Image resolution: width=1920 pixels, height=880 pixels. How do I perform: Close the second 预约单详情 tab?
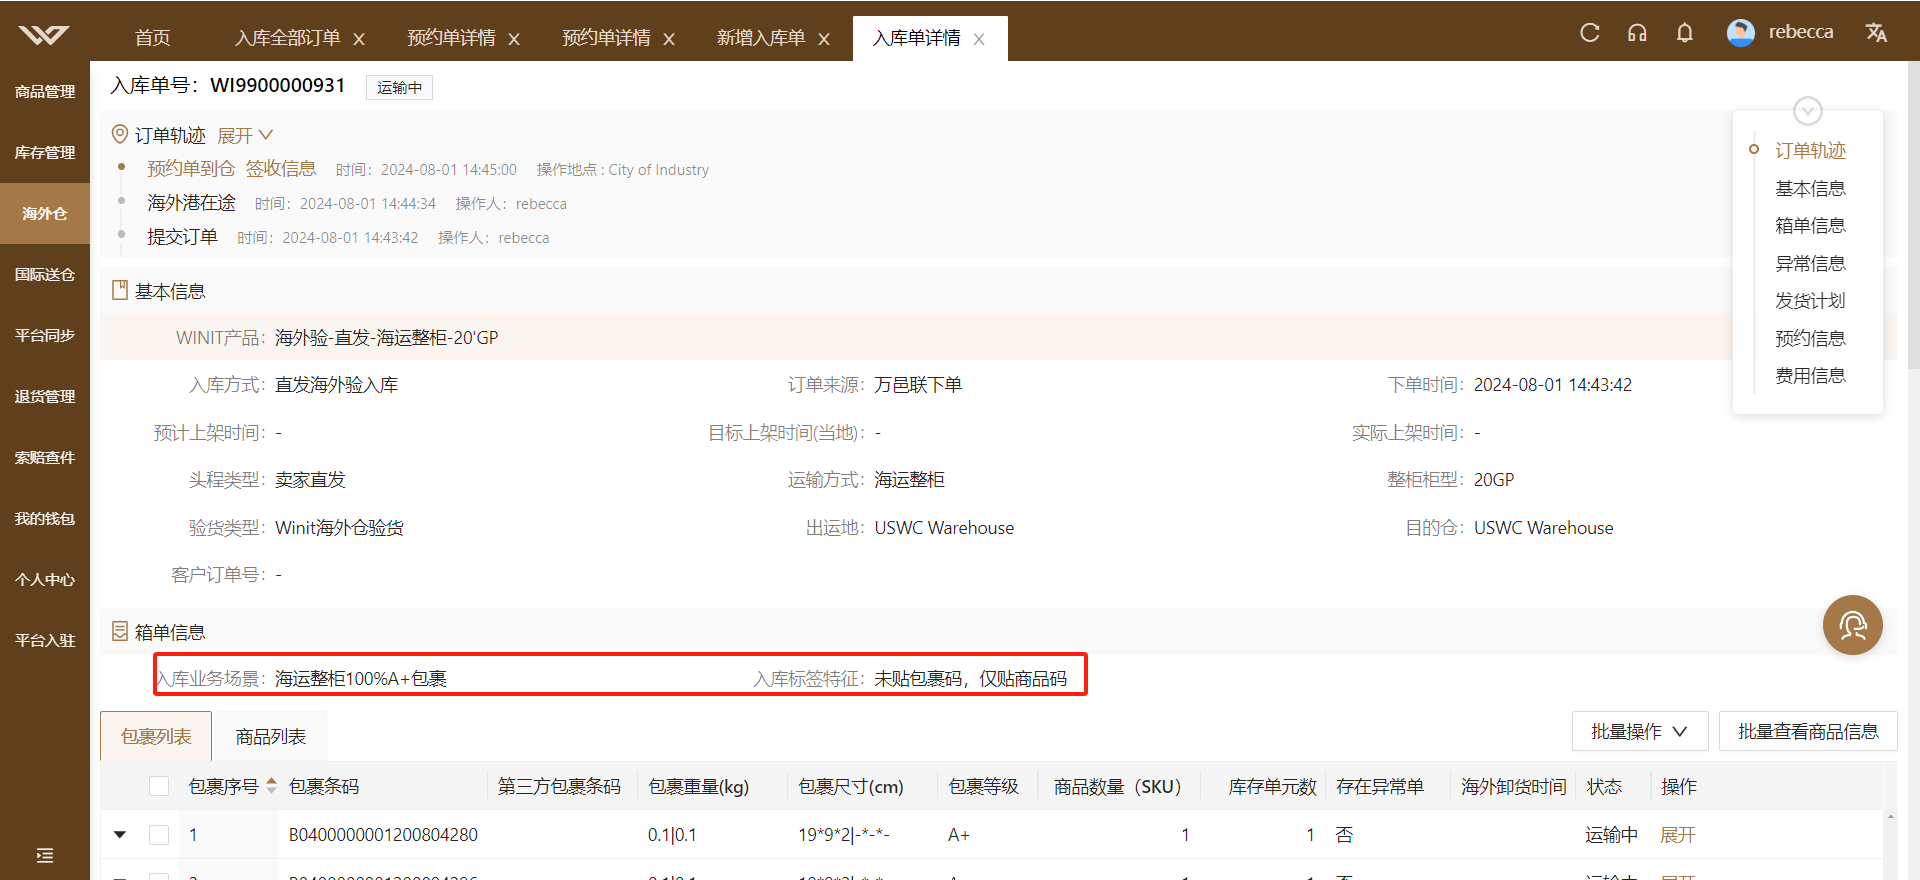[669, 39]
